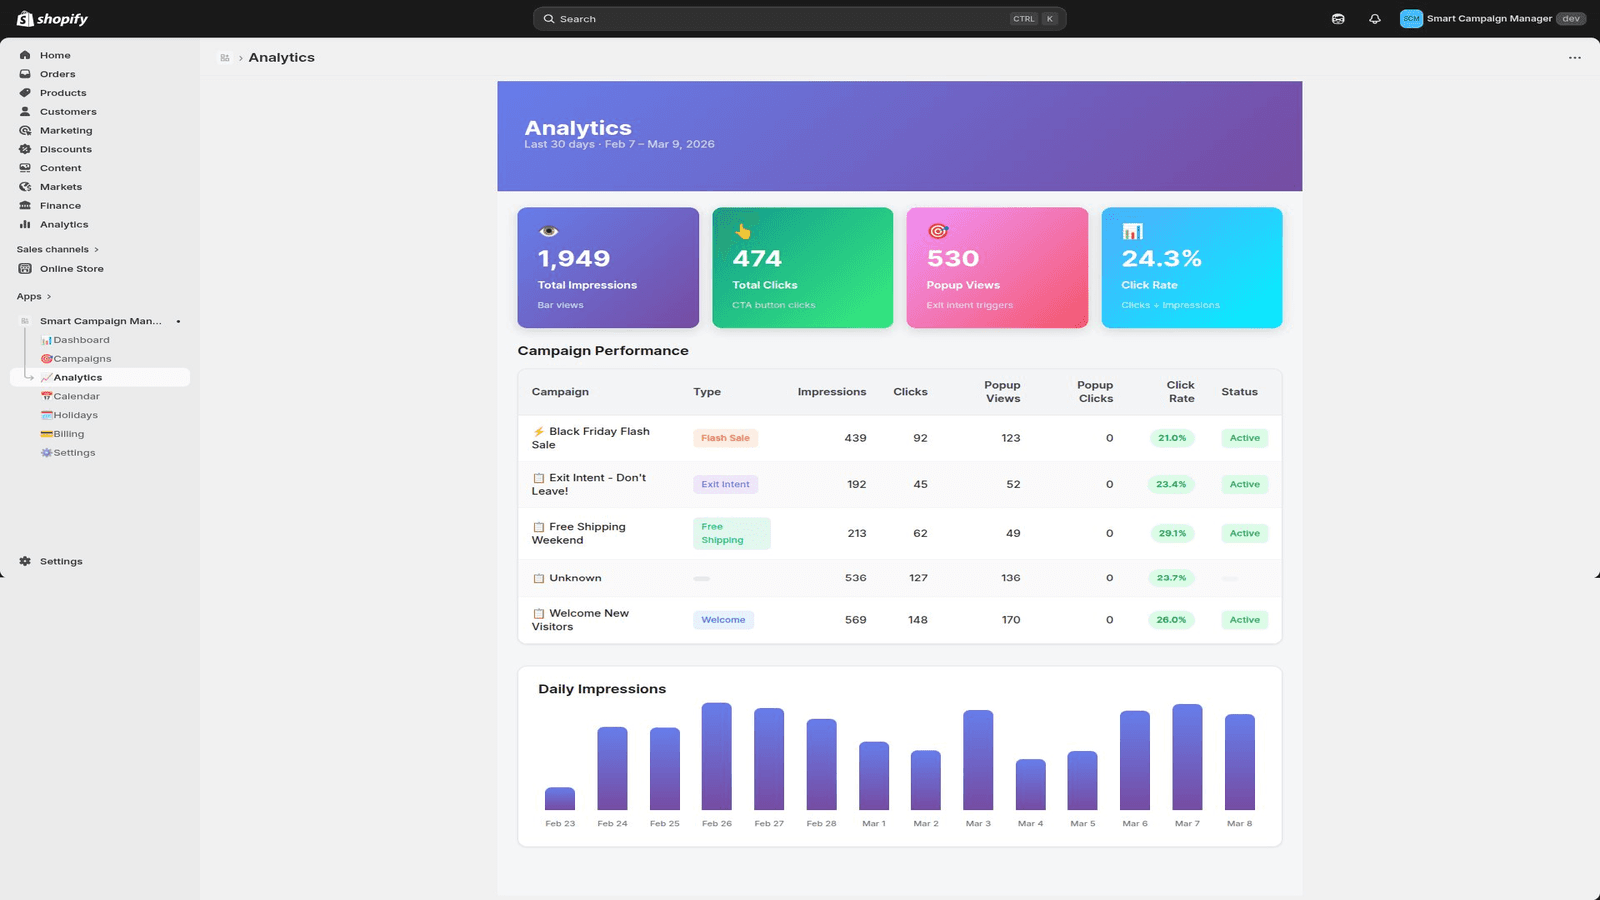
Task: Click the 1,949 Total Impressions value
Action: [x=574, y=258]
